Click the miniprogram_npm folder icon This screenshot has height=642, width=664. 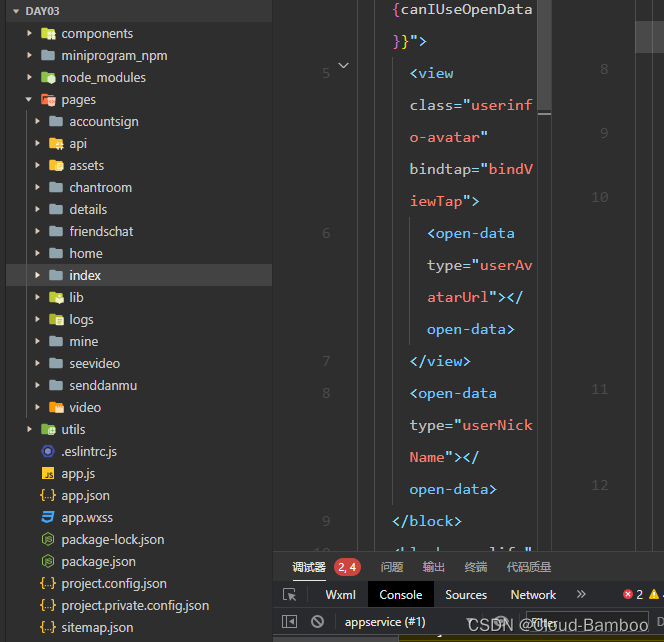pos(48,55)
